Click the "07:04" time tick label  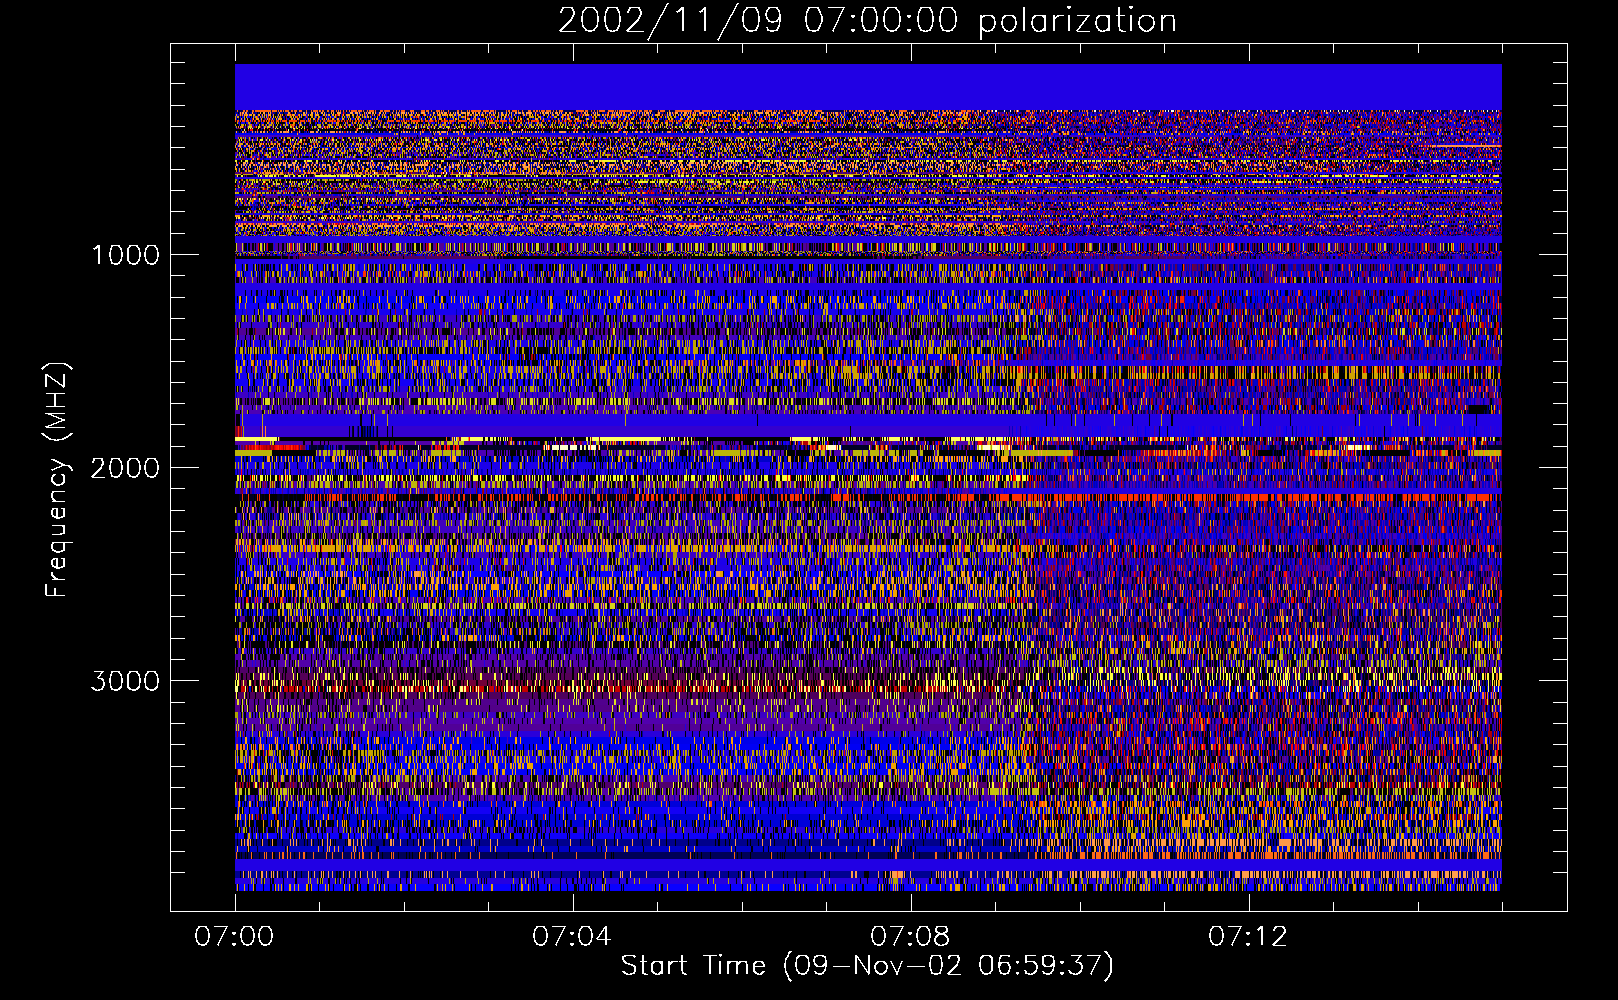572,937
